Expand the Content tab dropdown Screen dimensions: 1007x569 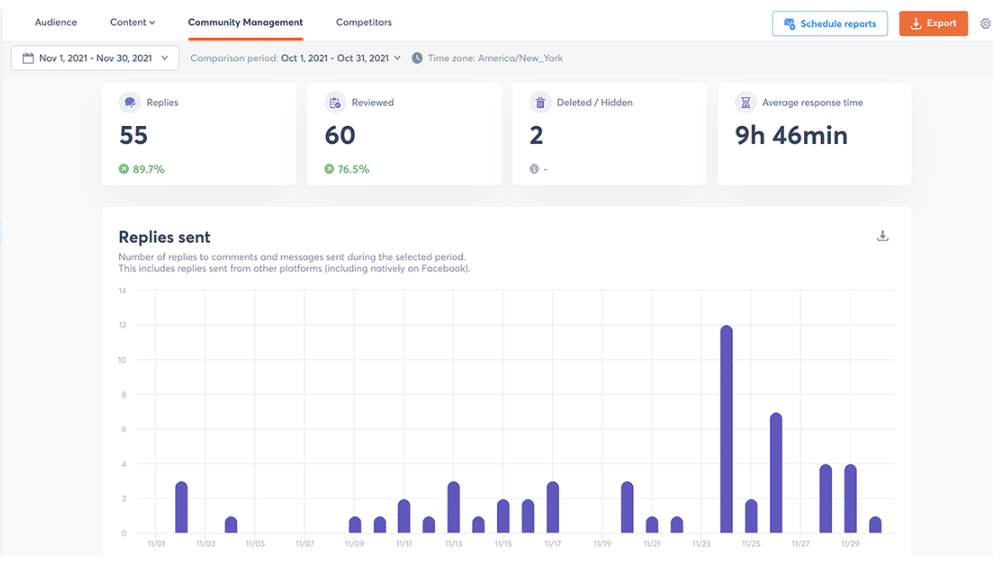pyautogui.click(x=132, y=22)
